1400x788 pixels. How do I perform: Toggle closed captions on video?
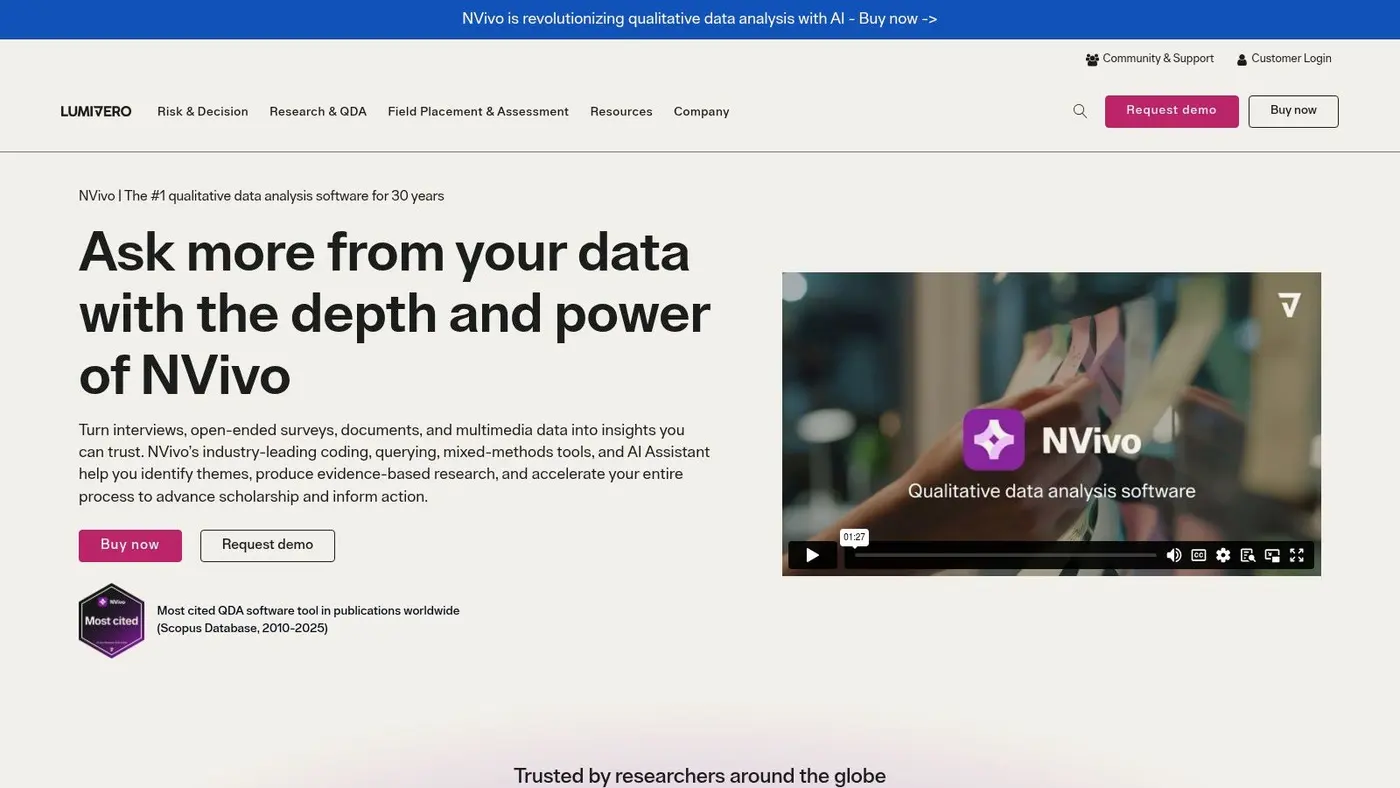pyautogui.click(x=1198, y=555)
